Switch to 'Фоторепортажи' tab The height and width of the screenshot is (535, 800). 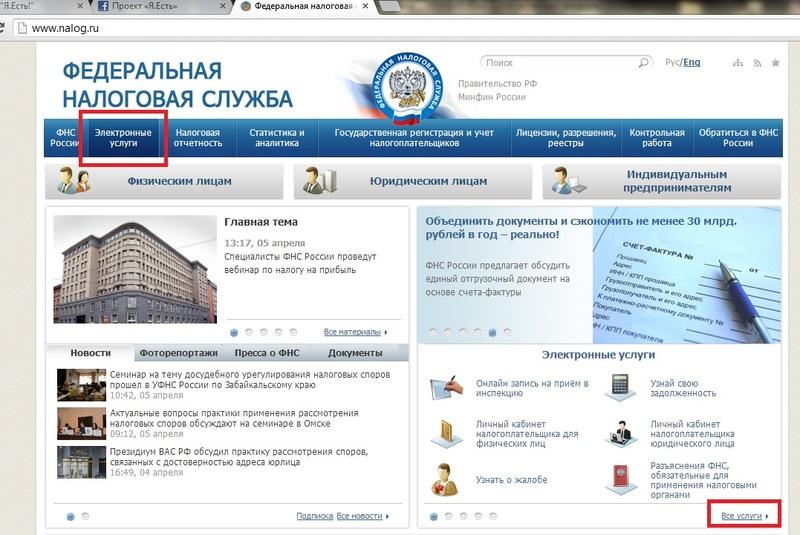(x=180, y=353)
